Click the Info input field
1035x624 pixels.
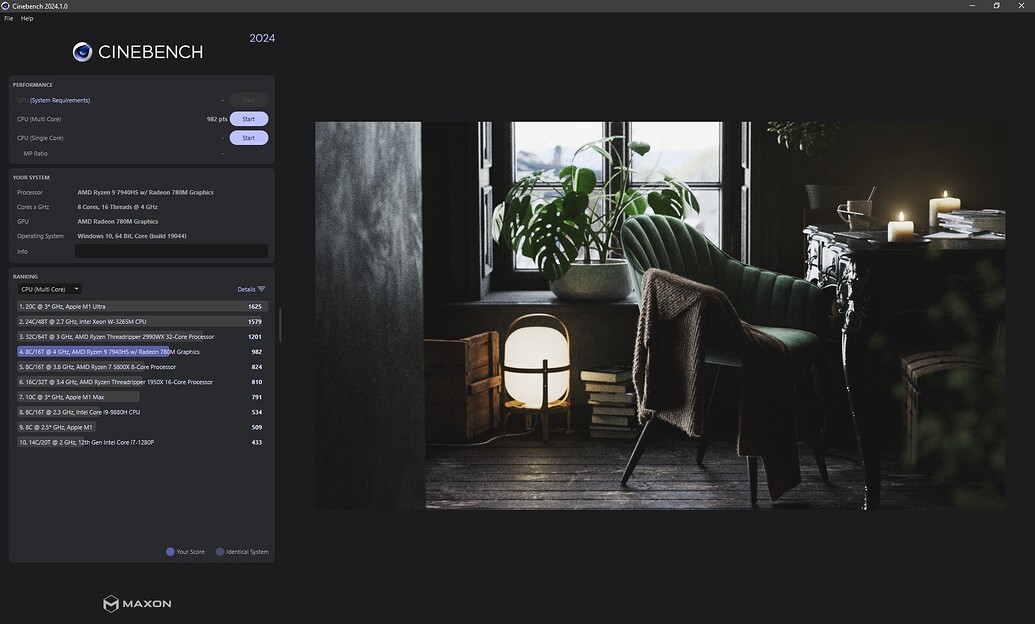coord(172,251)
